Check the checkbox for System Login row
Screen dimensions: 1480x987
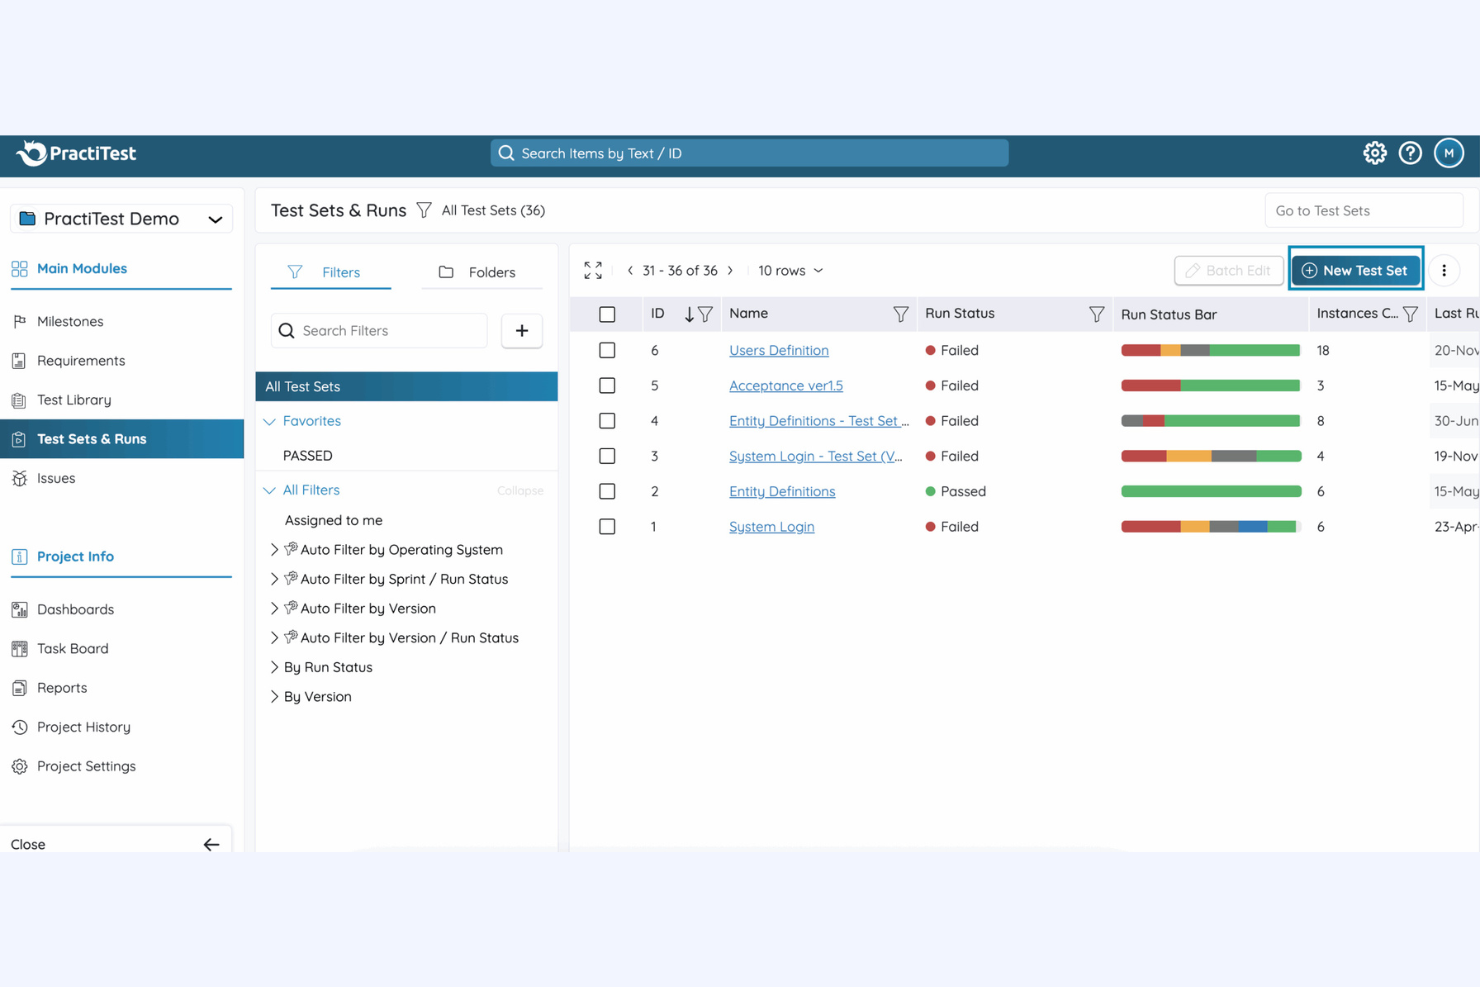(607, 526)
